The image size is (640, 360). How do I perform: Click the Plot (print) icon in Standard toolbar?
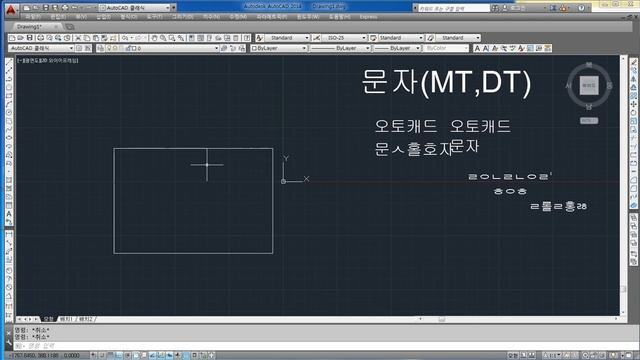coord(40,38)
